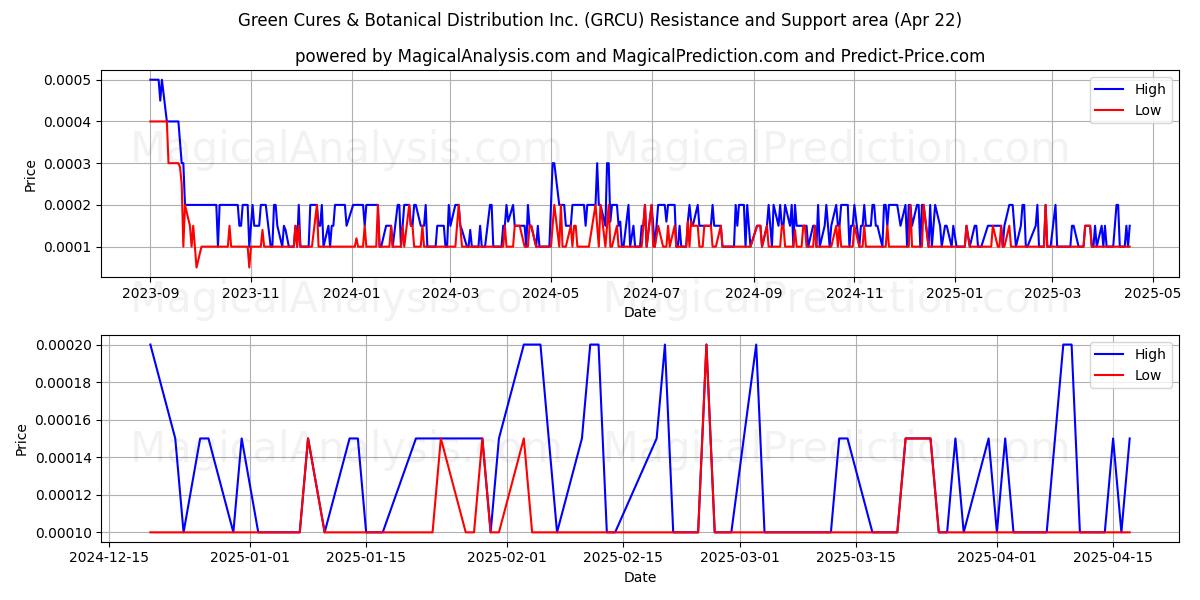1200x600 pixels.
Task: Click the 2023-11 x-axis tick label
Action: point(250,293)
